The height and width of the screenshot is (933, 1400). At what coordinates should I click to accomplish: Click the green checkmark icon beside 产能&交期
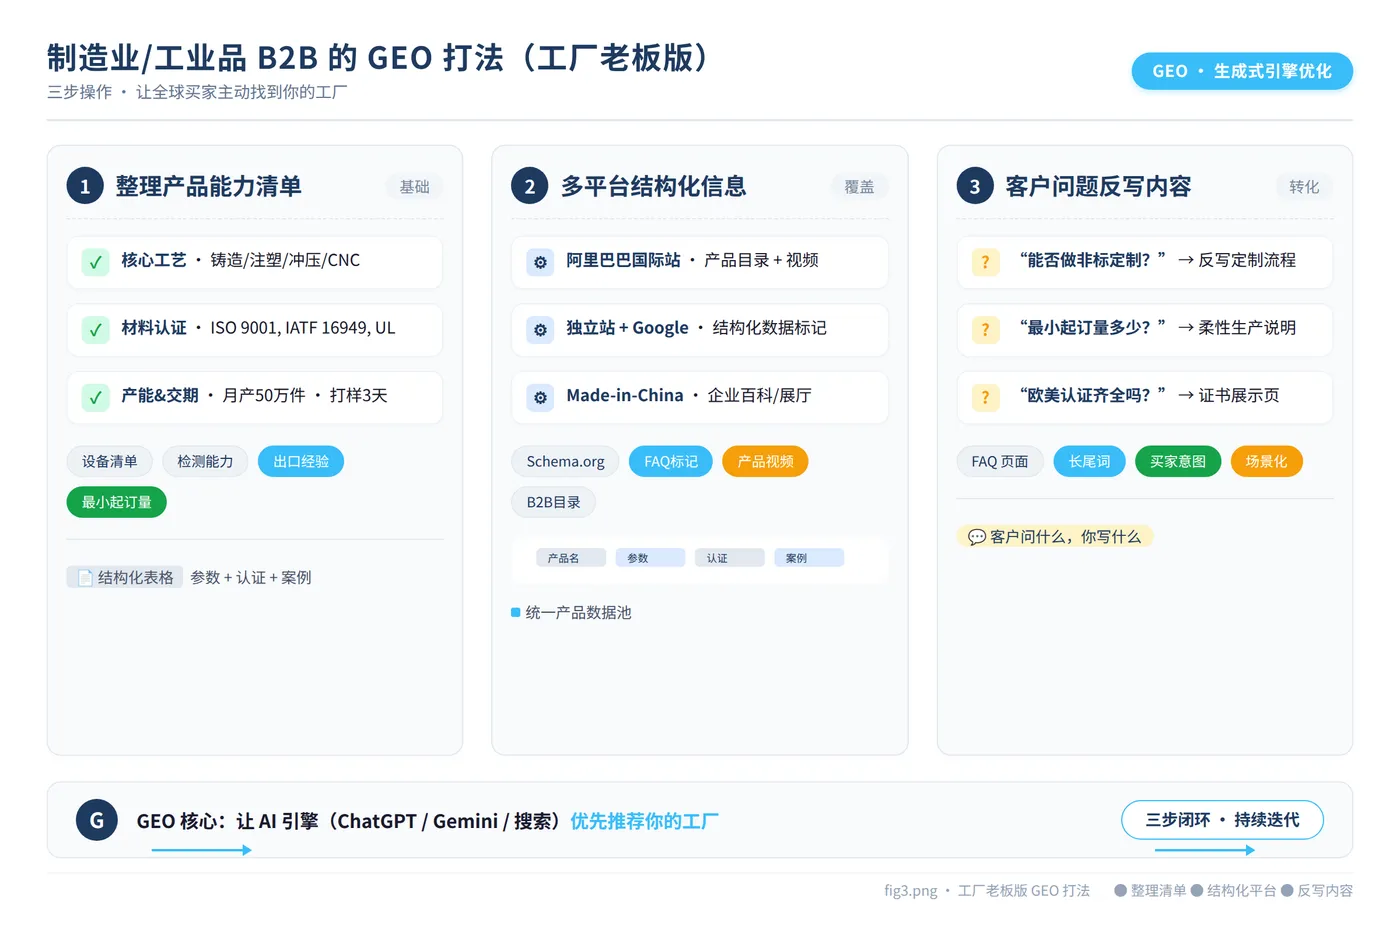(95, 398)
